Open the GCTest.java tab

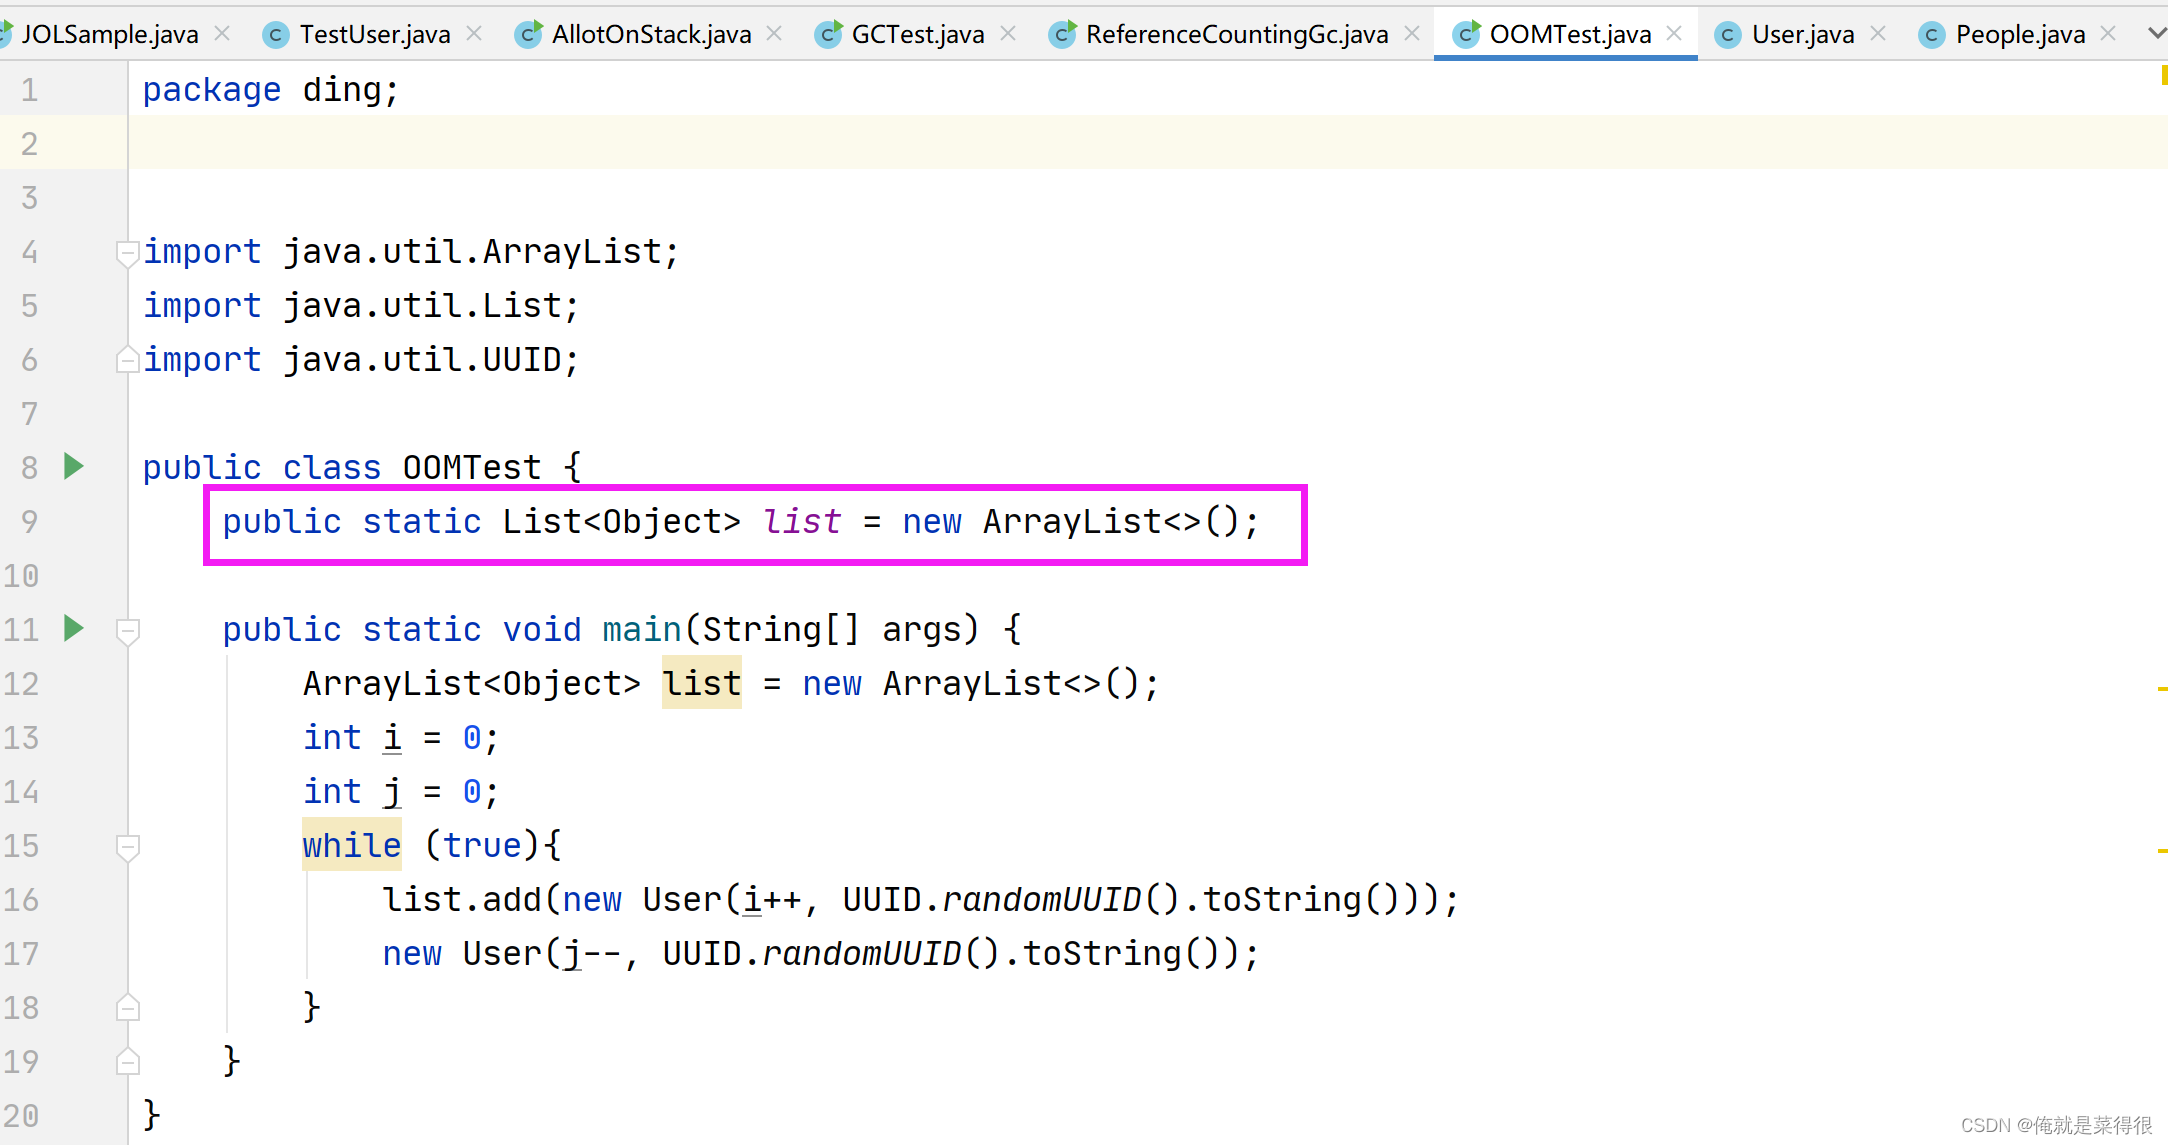[917, 35]
